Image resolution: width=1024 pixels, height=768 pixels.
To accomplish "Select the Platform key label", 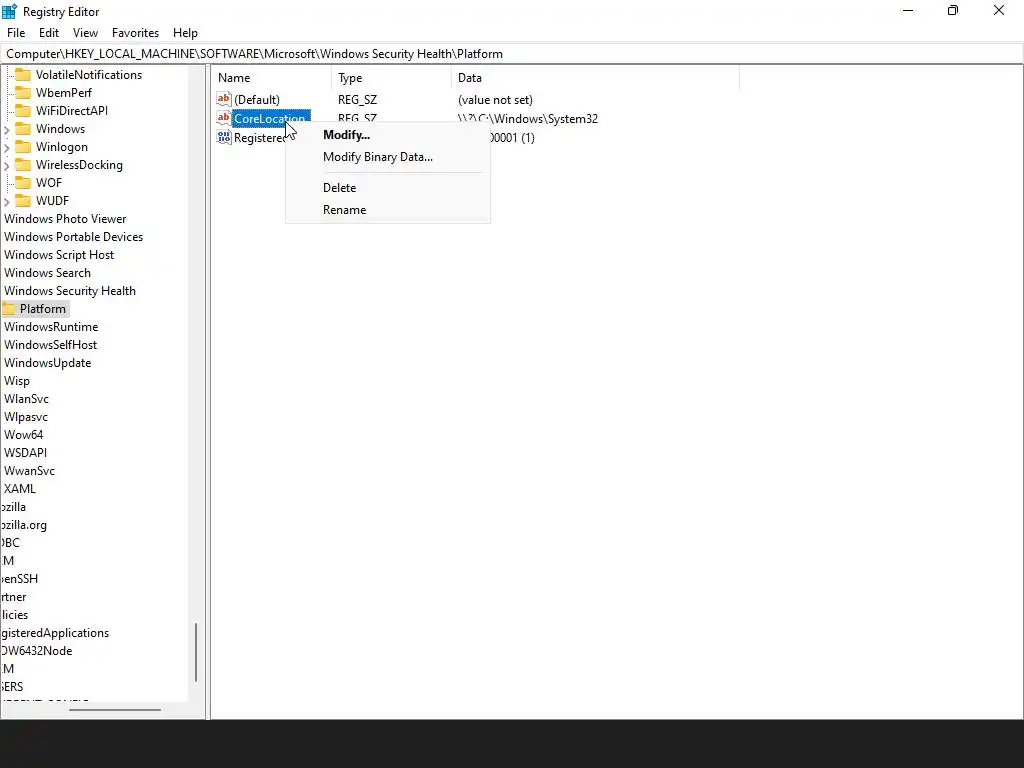I will (42, 309).
